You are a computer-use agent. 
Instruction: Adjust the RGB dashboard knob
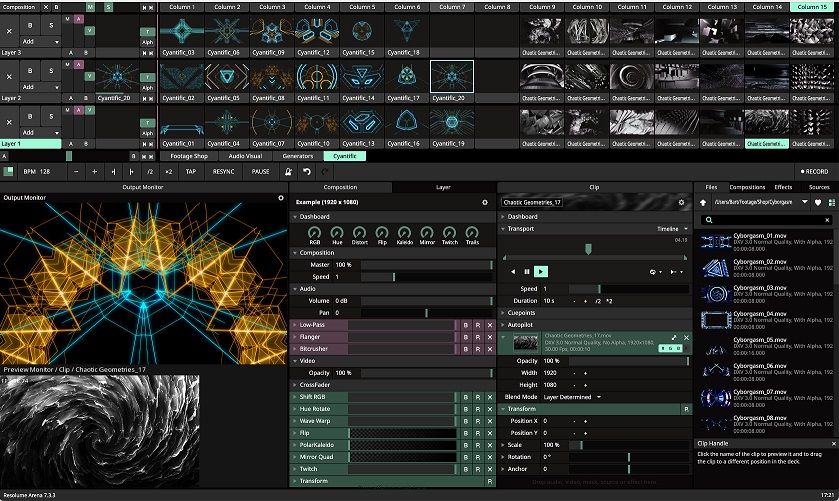coord(315,232)
